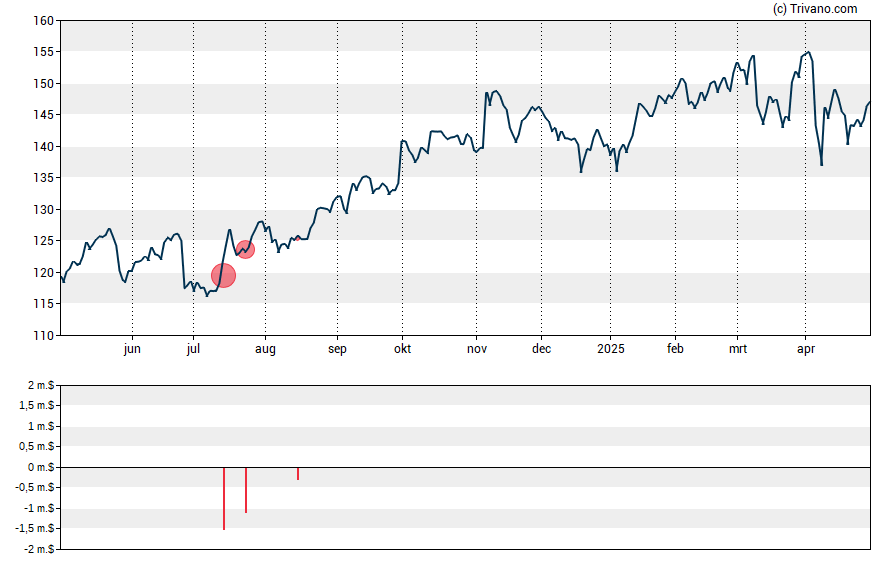Click the medium red bubble in late July
Viewport: 888px width, 565px height.
[x=245, y=249]
